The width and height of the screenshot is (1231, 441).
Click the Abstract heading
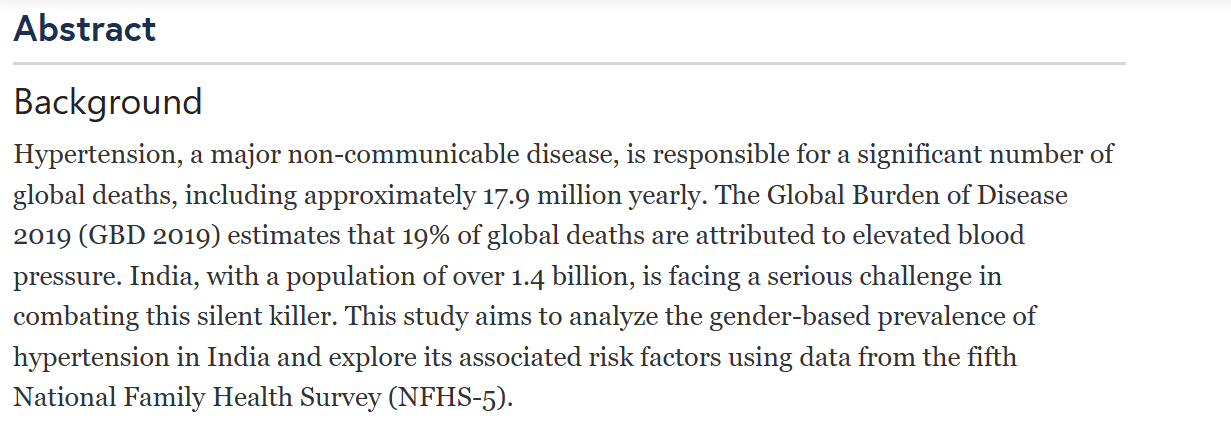point(85,28)
